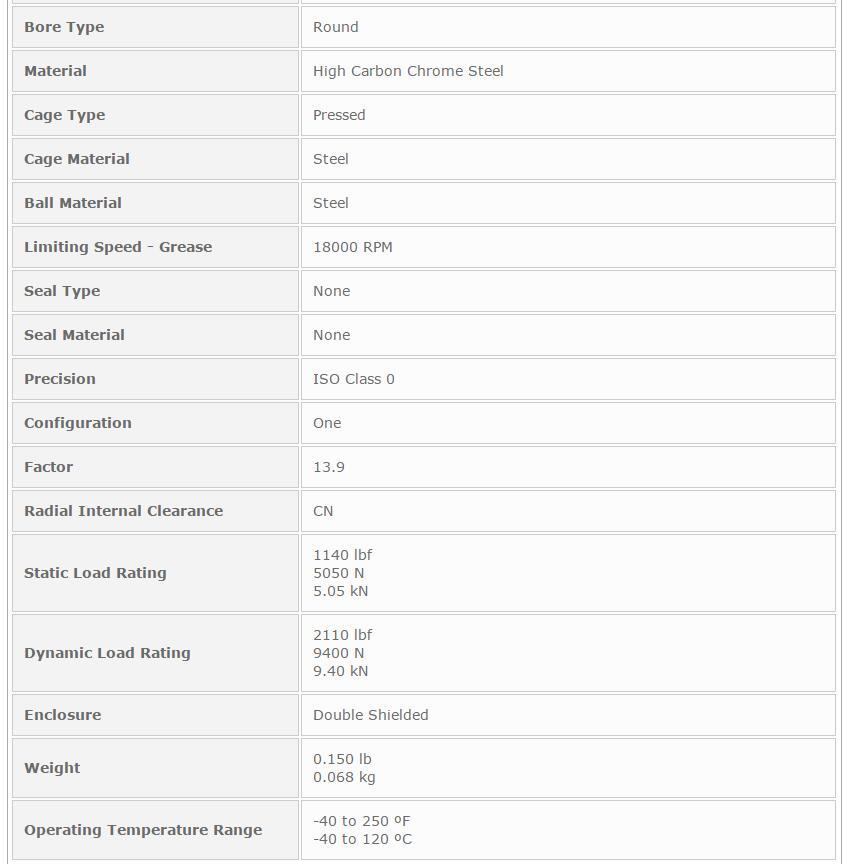Viewport: 843px width, 864px height.
Task: Select the Factor value 13.9
Action: pos(329,467)
